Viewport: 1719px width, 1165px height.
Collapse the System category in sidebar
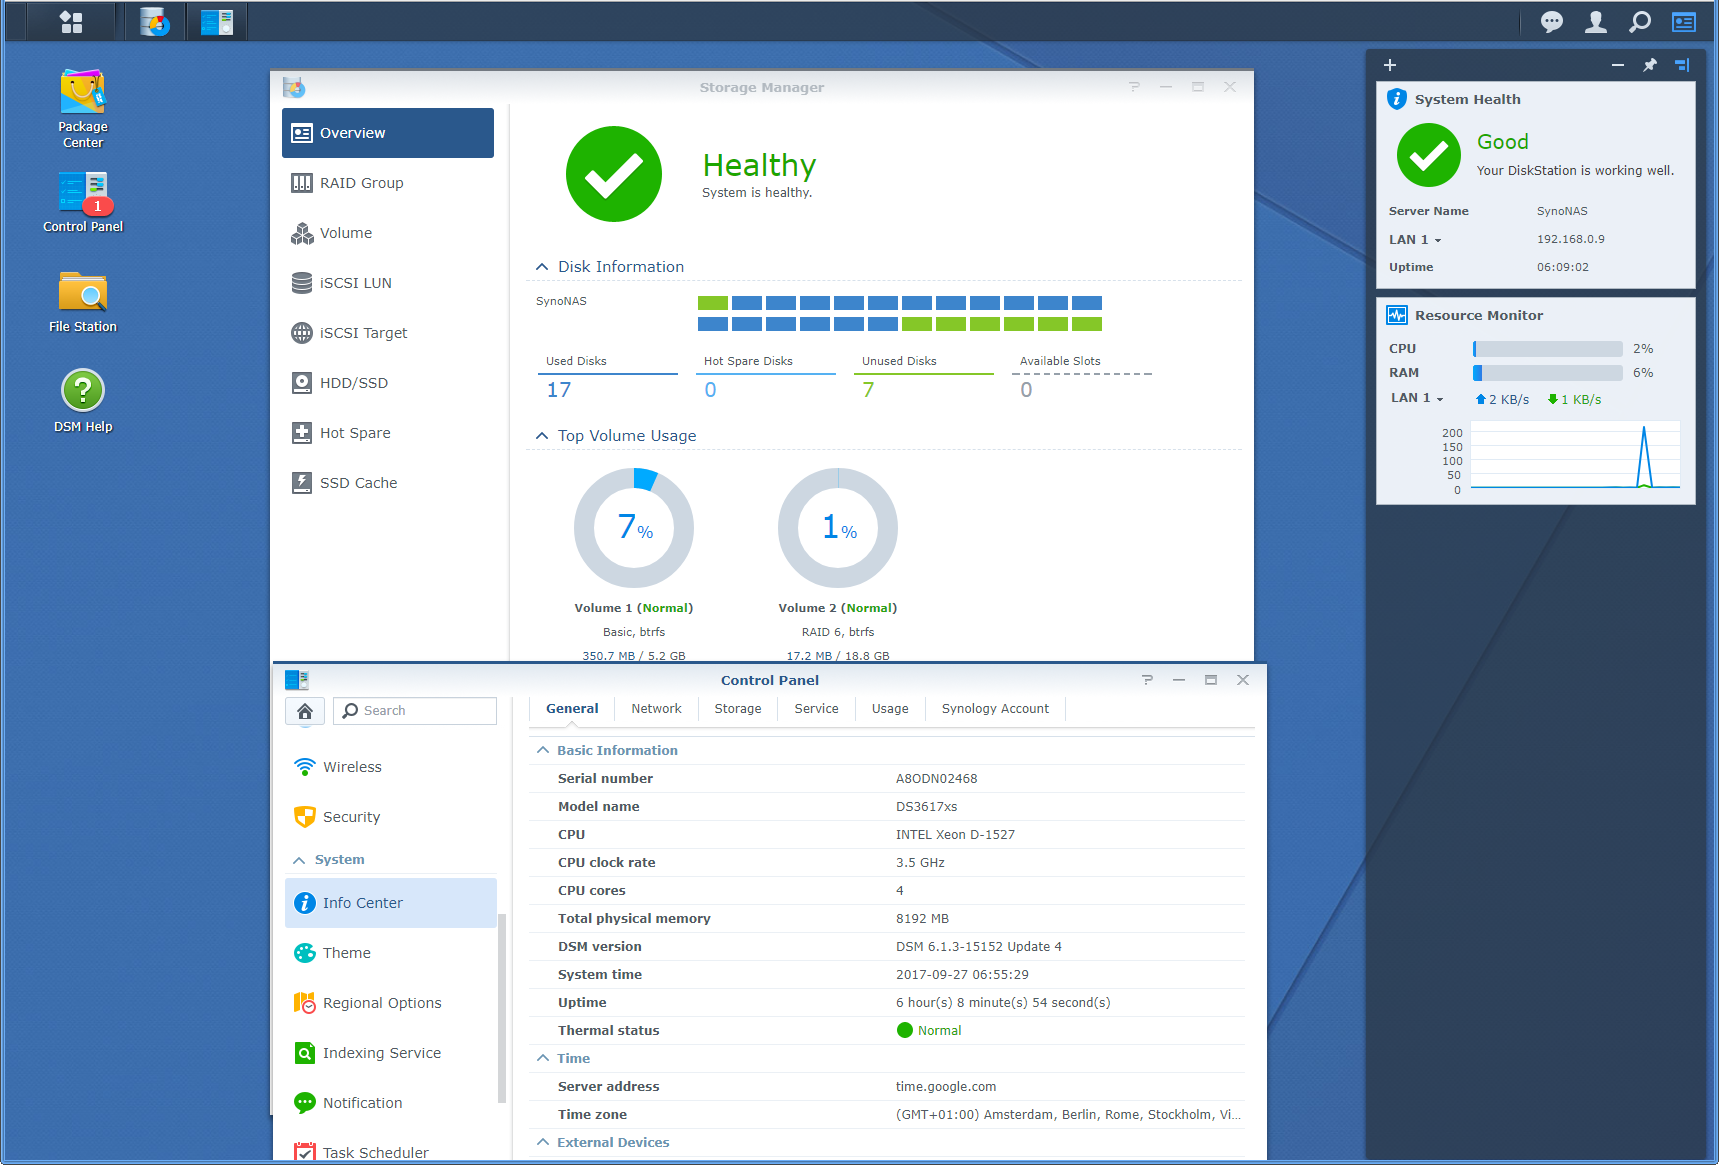click(299, 860)
